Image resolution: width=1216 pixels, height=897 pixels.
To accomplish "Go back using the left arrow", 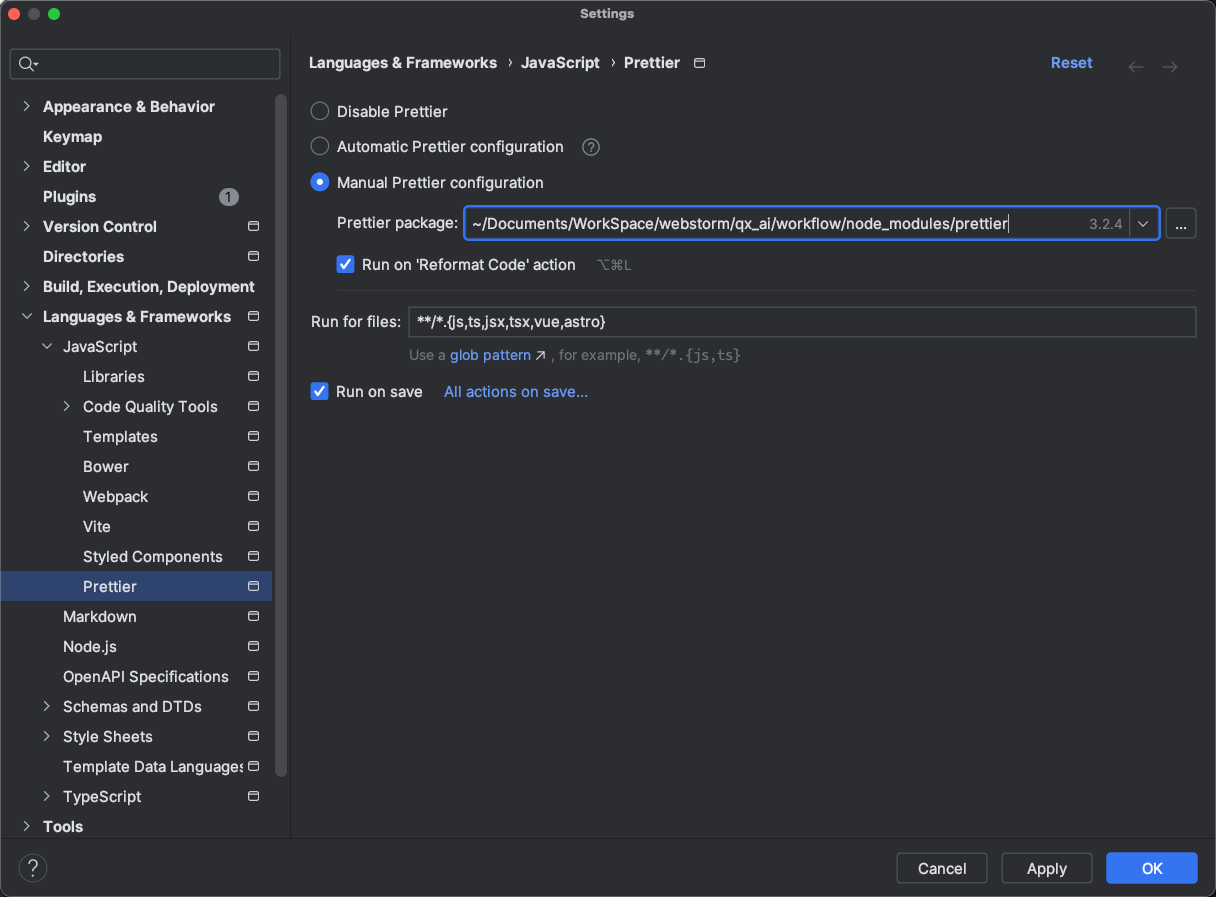I will [x=1136, y=67].
